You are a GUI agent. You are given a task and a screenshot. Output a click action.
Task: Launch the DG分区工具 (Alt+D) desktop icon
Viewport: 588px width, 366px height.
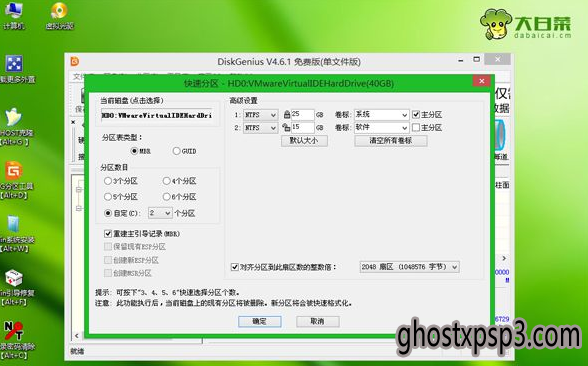tap(15, 180)
